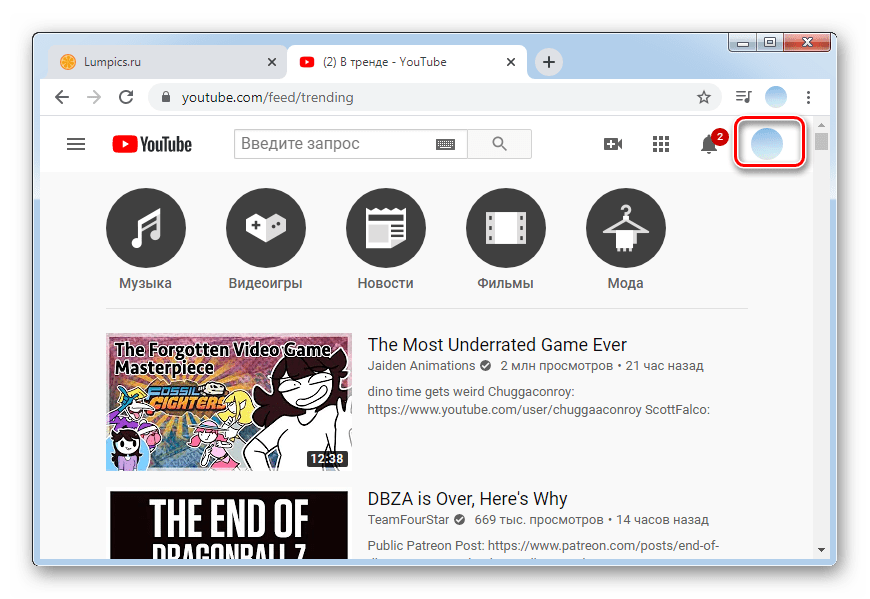870x599 pixels.
Task: Bookmark this page with the star icon
Action: click(704, 98)
